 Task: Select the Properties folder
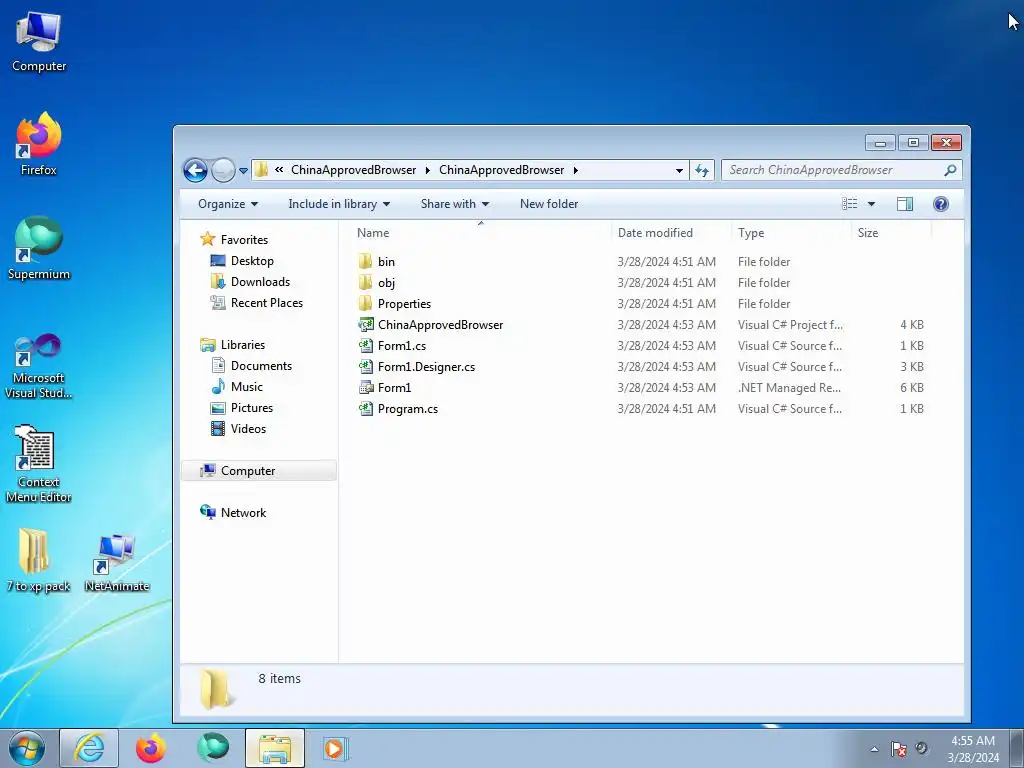pyautogui.click(x=394, y=304)
